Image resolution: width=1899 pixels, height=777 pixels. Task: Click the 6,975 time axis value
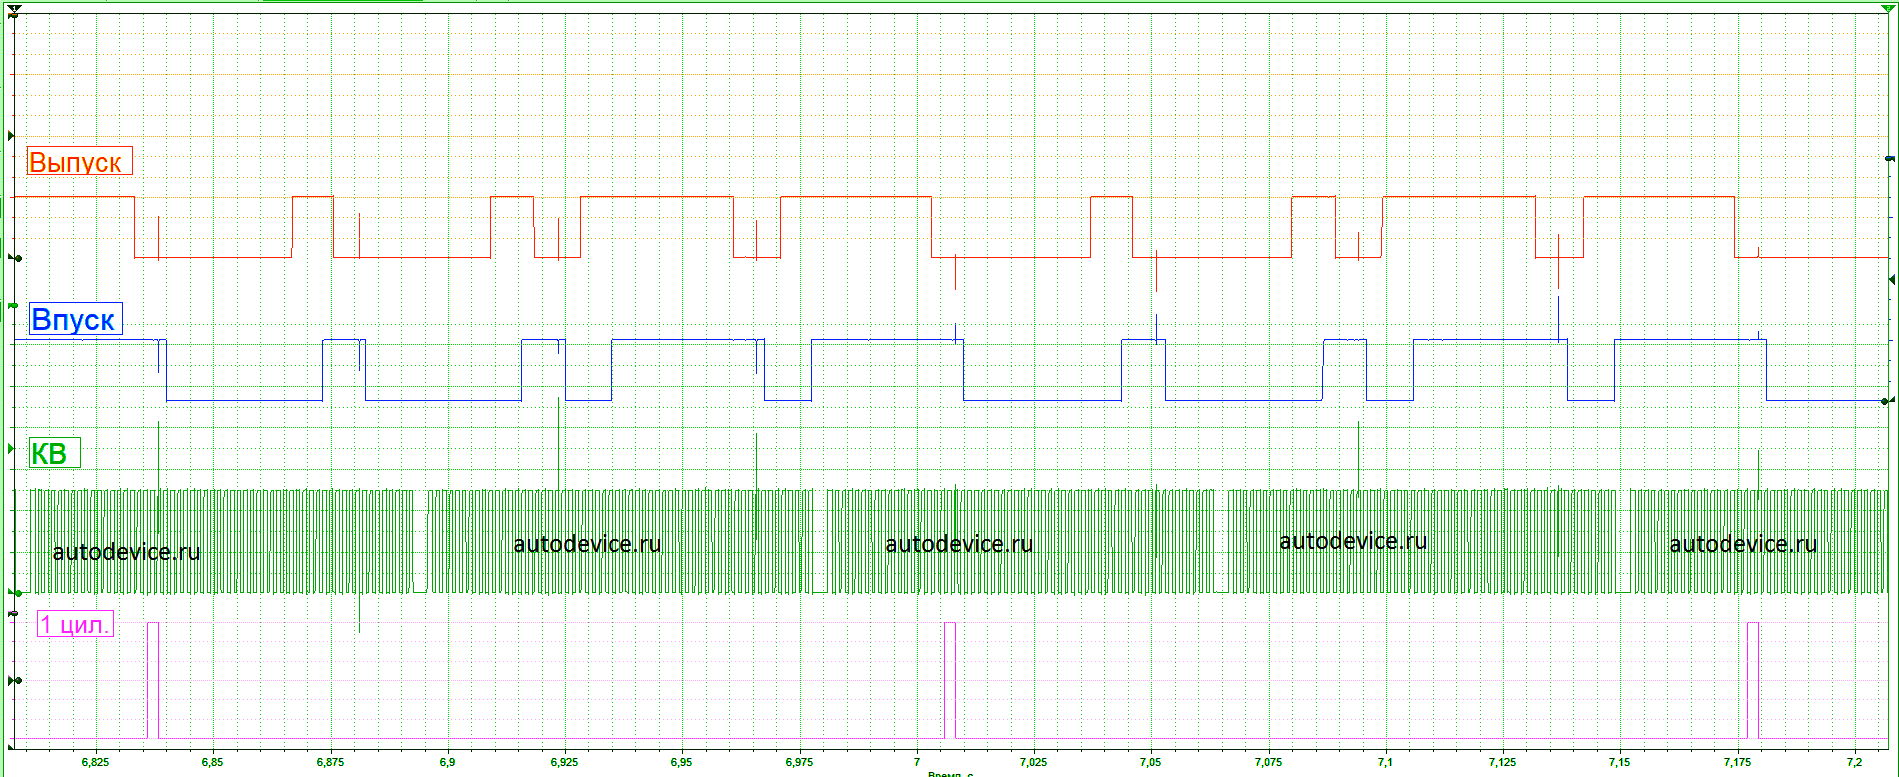click(x=799, y=763)
